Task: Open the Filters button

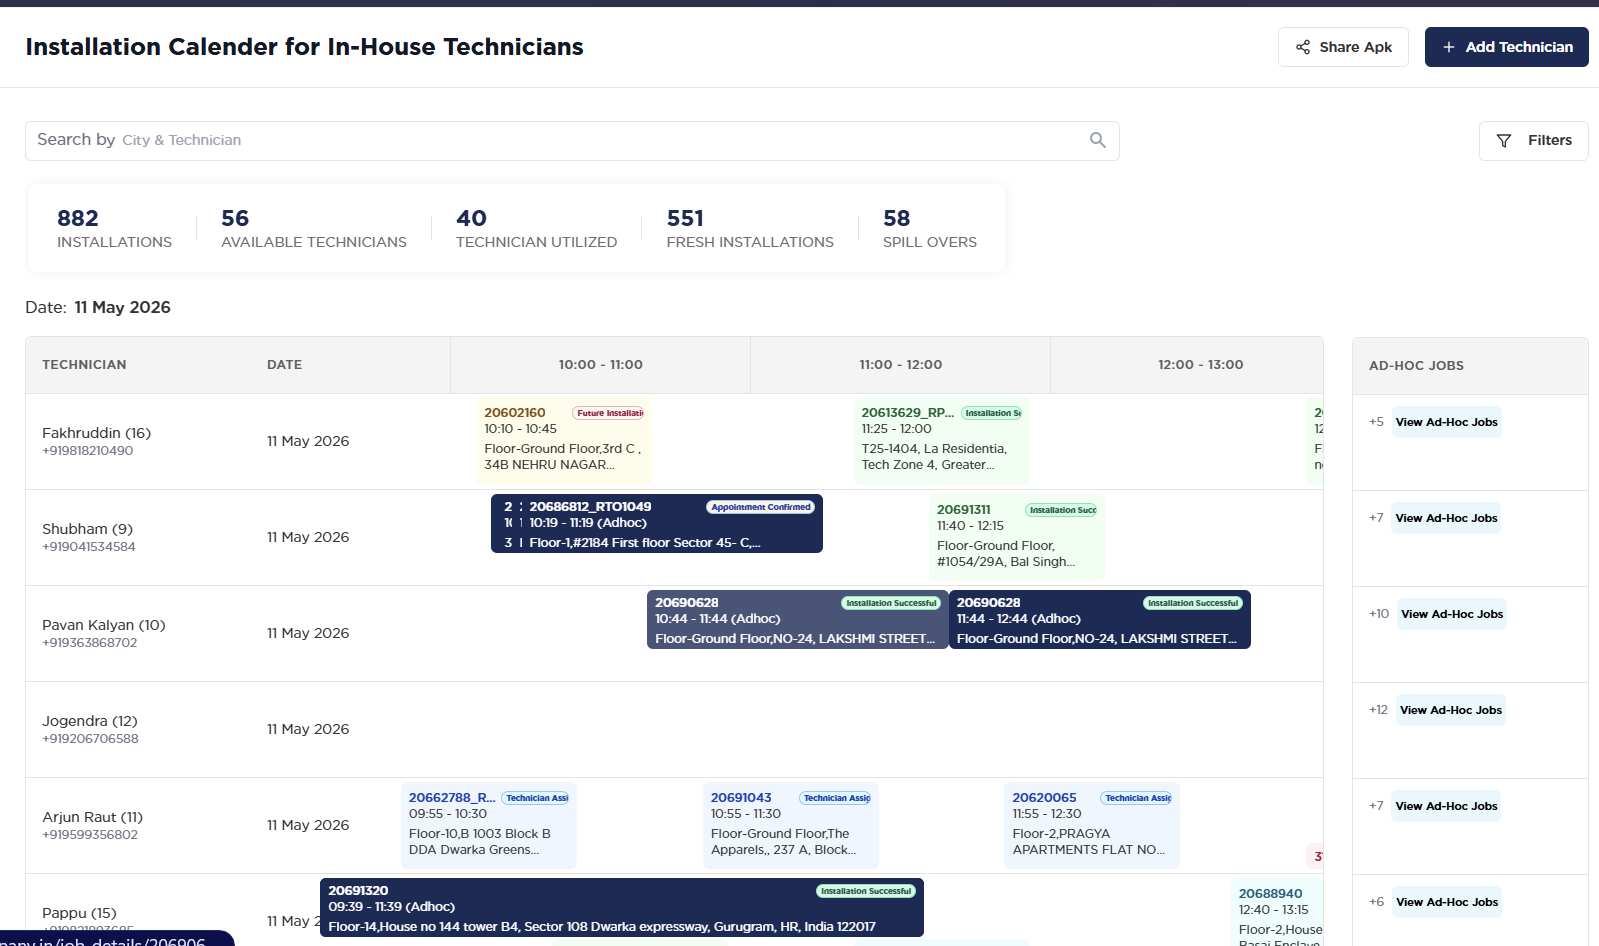Action: pos(1533,141)
